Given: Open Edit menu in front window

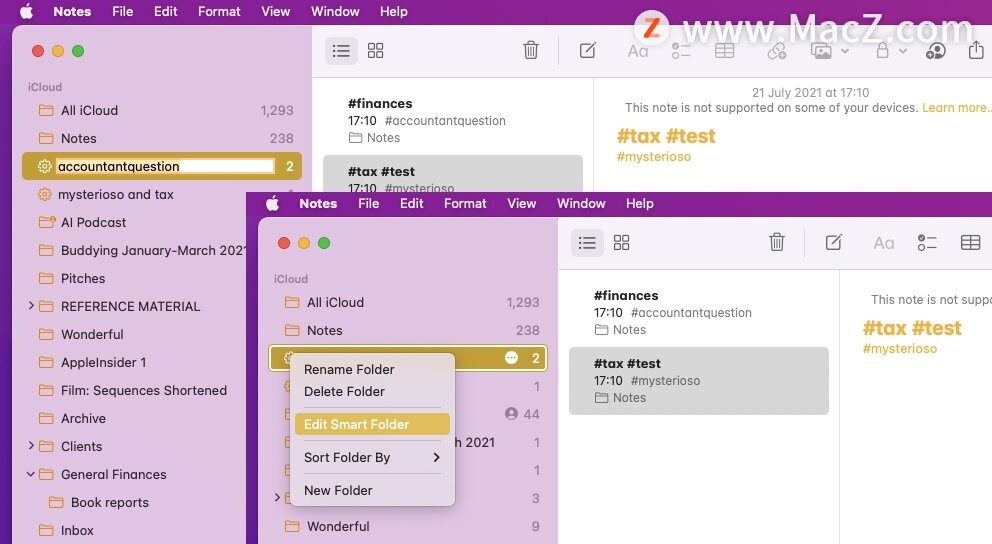Looking at the screenshot, I should [411, 204].
